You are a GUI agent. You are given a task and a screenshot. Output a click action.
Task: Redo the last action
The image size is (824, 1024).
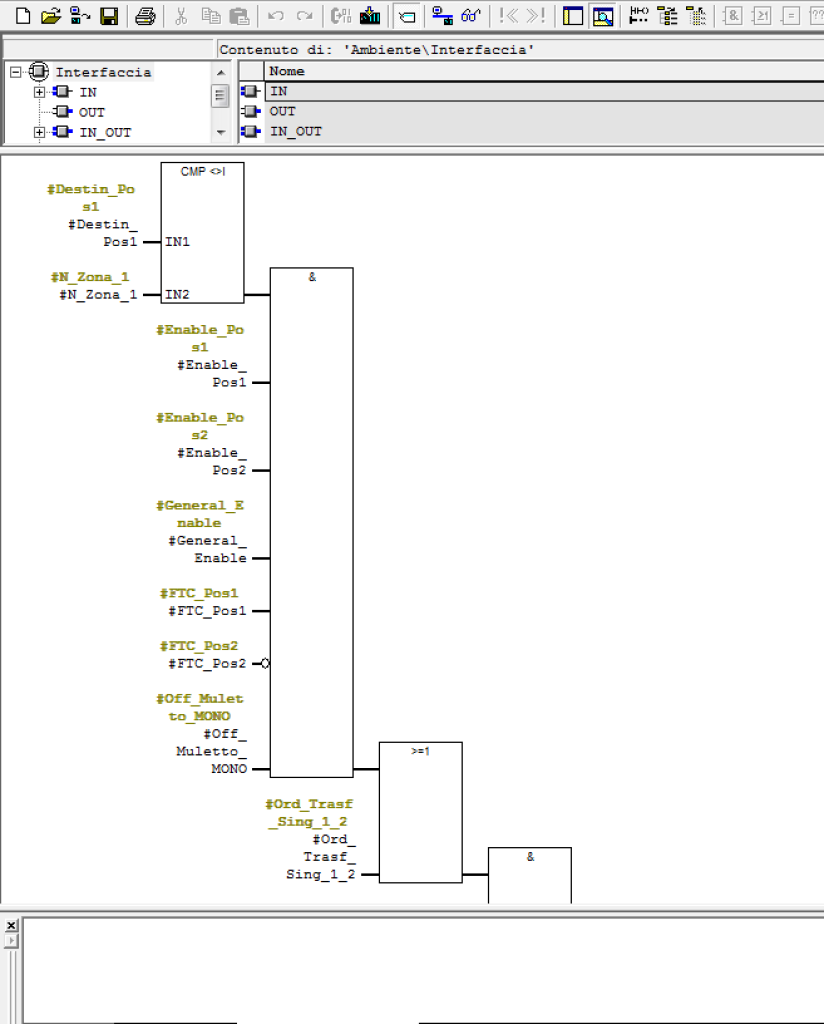pos(304,16)
